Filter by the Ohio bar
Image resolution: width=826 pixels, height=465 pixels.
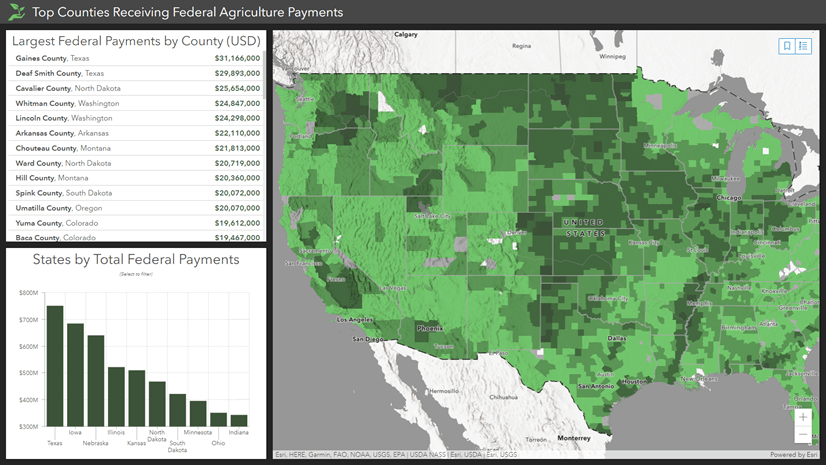[219, 420]
